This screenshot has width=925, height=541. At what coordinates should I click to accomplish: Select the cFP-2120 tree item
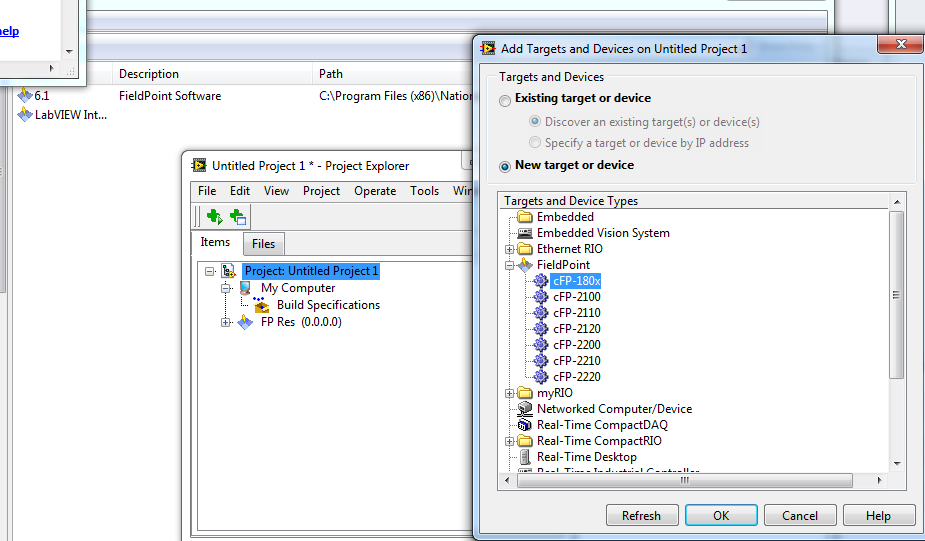coord(576,329)
